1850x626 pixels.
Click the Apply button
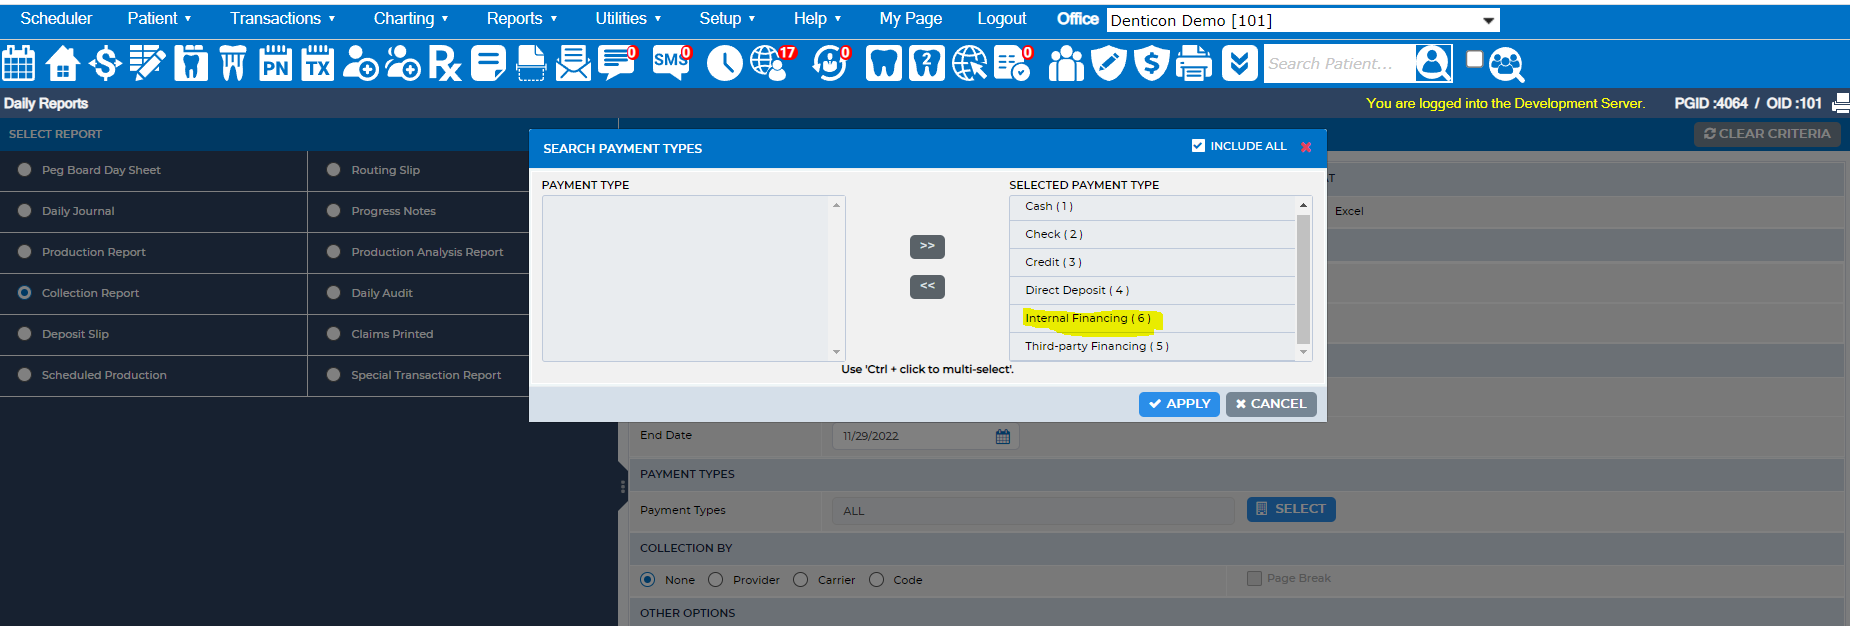1179,404
